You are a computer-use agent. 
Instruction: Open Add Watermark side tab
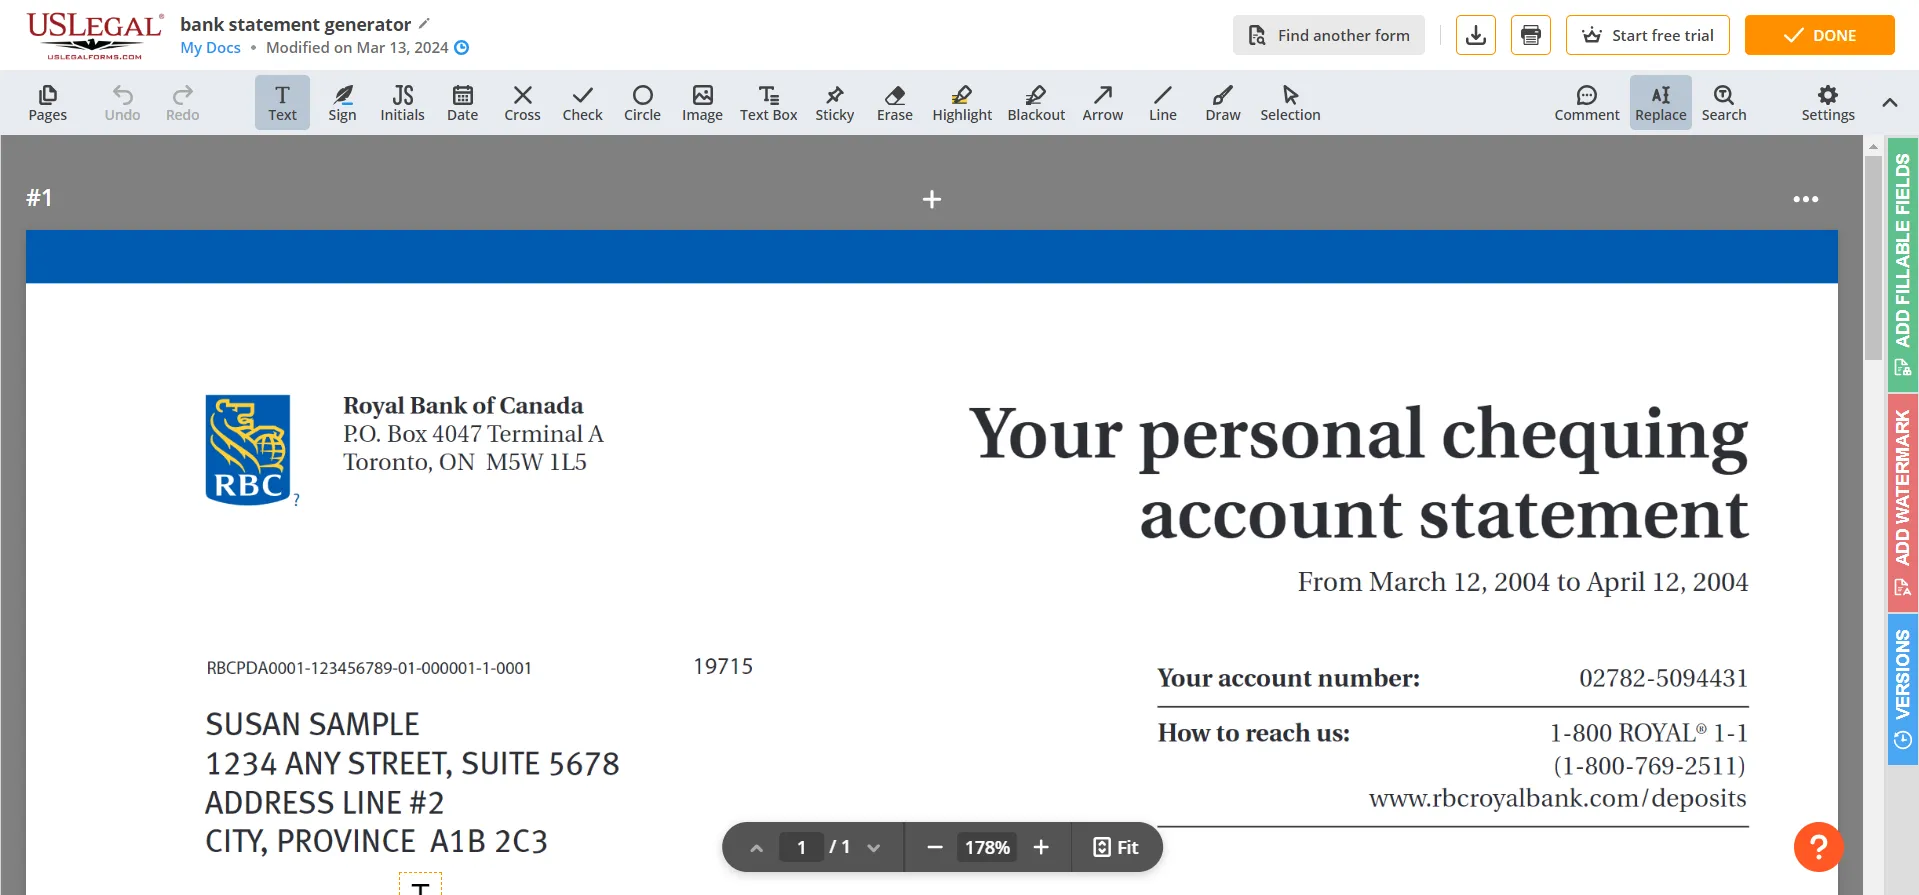[x=1902, y=504]
